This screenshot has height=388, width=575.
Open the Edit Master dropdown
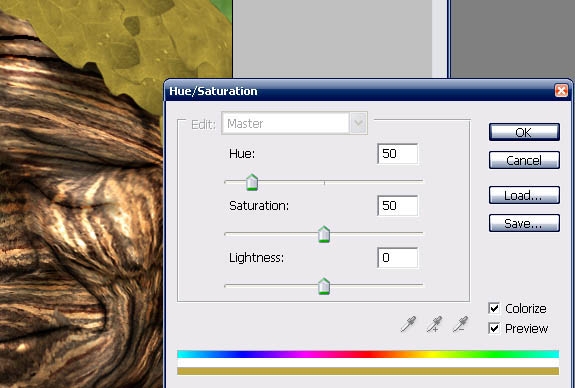[x=294, y=123]
